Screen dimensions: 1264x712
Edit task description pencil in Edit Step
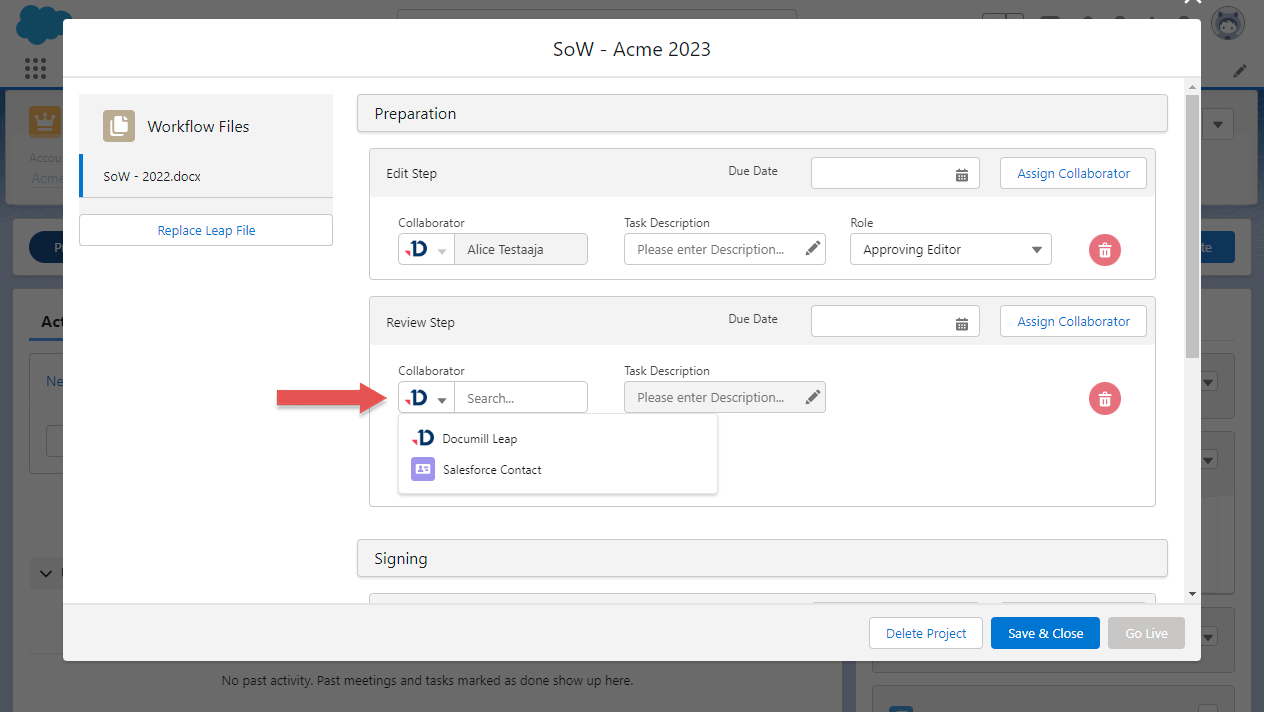[x=813, y=249]
